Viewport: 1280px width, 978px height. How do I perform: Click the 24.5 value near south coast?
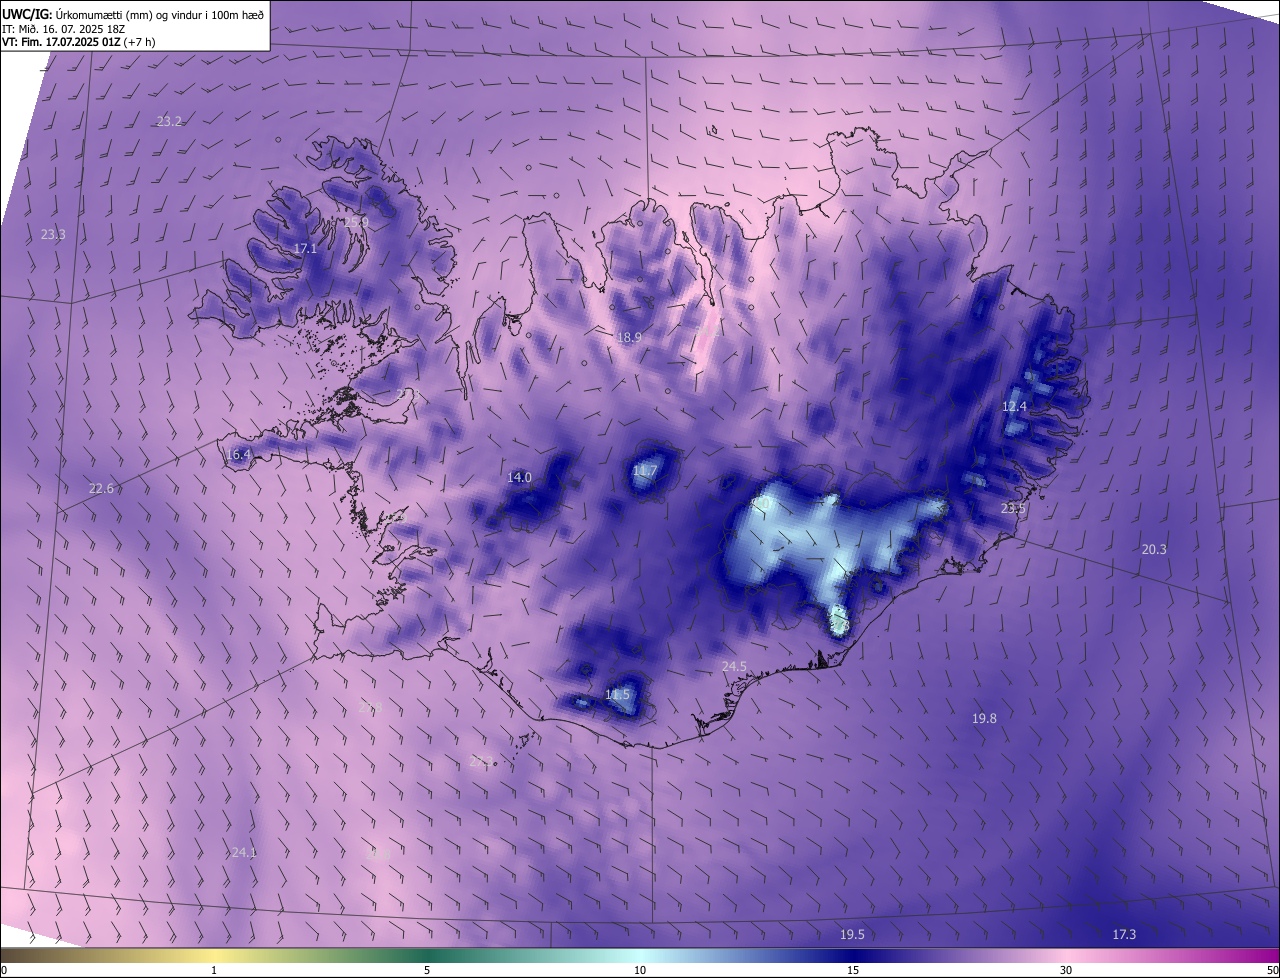[734, 666]
